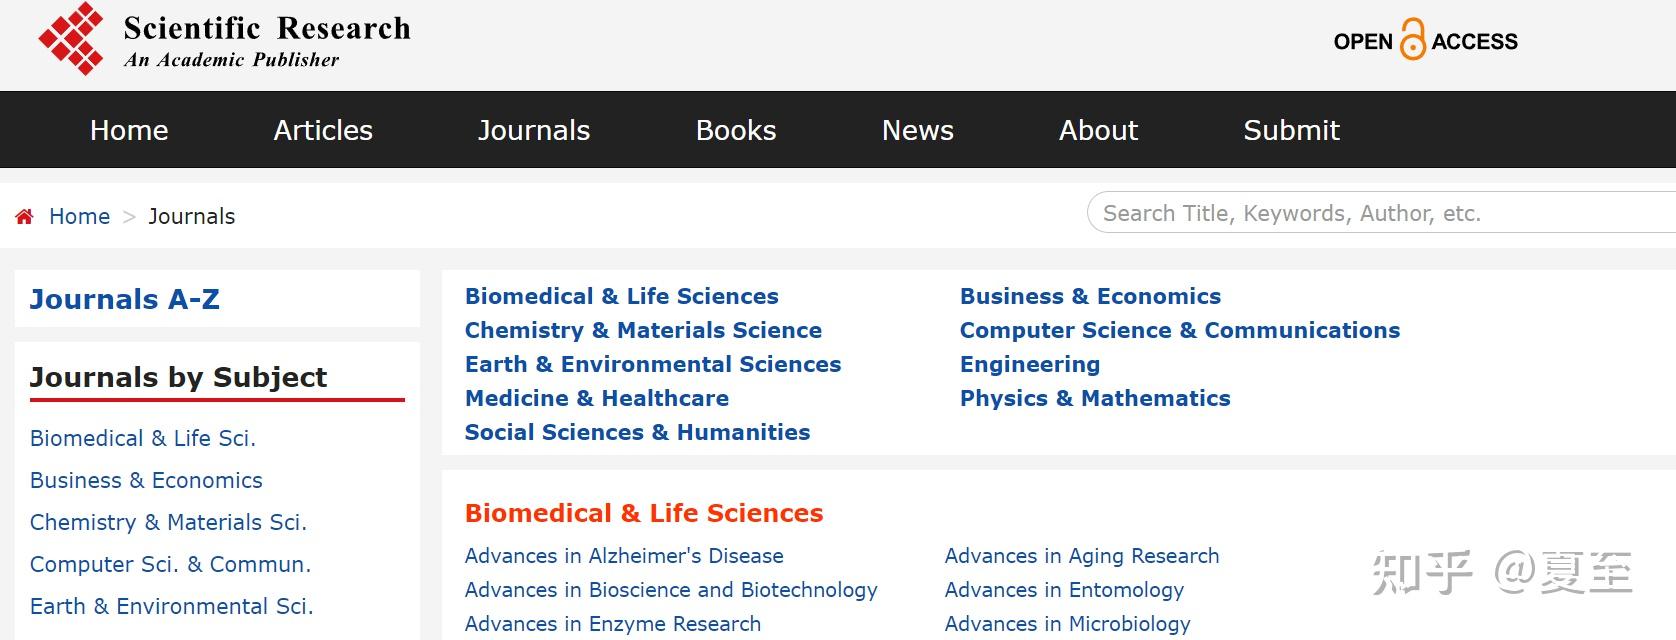Select the About menu item

tap(1098, 130)
